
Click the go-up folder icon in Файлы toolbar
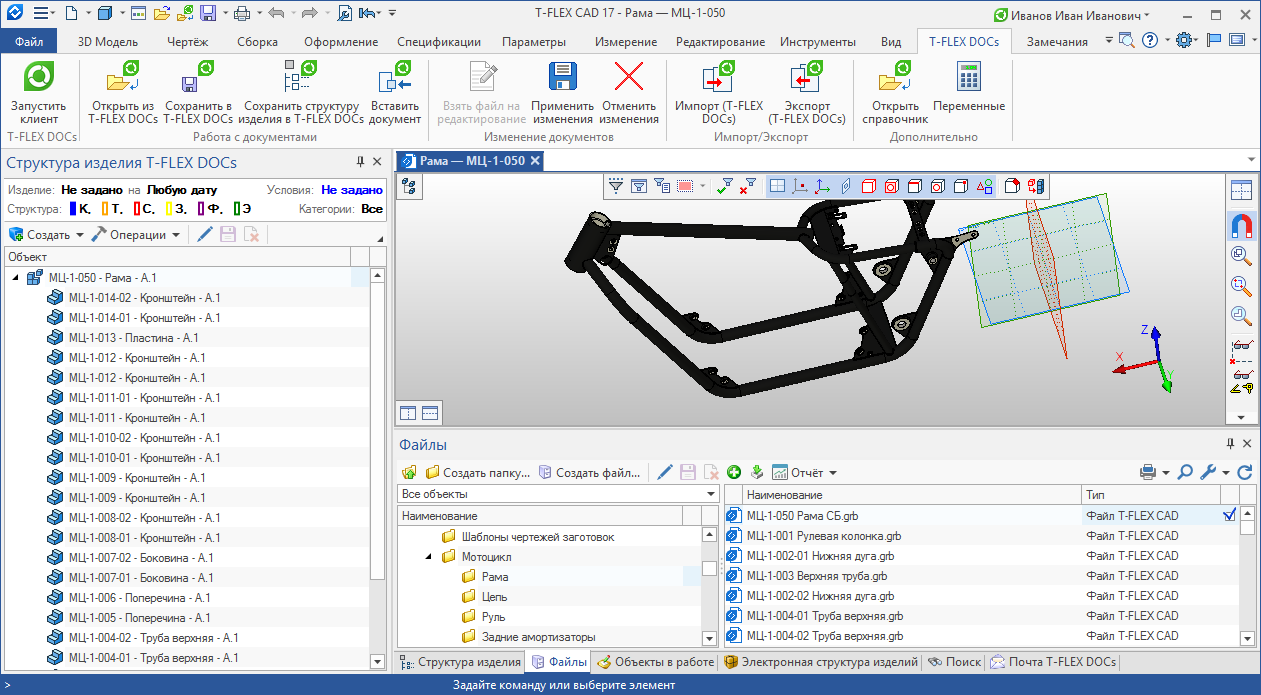pos(409,472)
